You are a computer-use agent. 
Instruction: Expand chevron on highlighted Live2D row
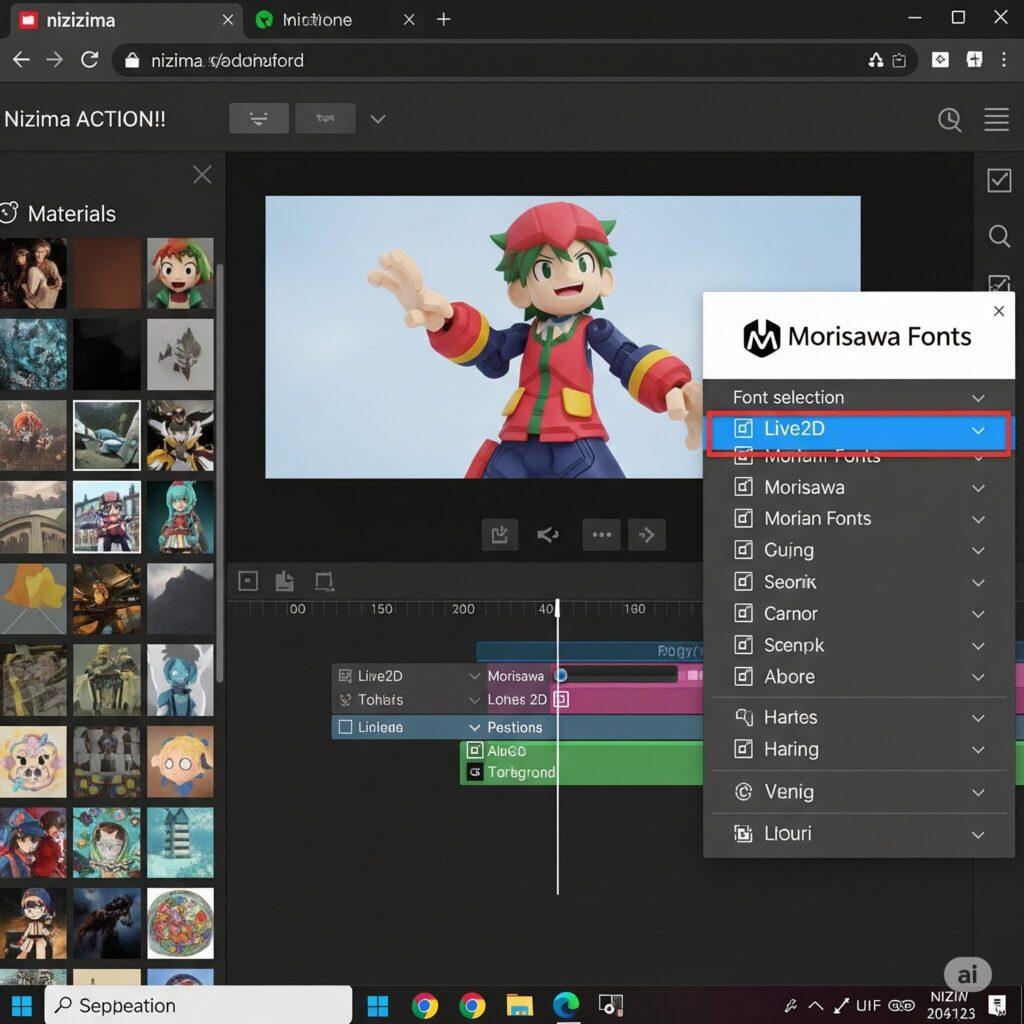coord(978,430)
